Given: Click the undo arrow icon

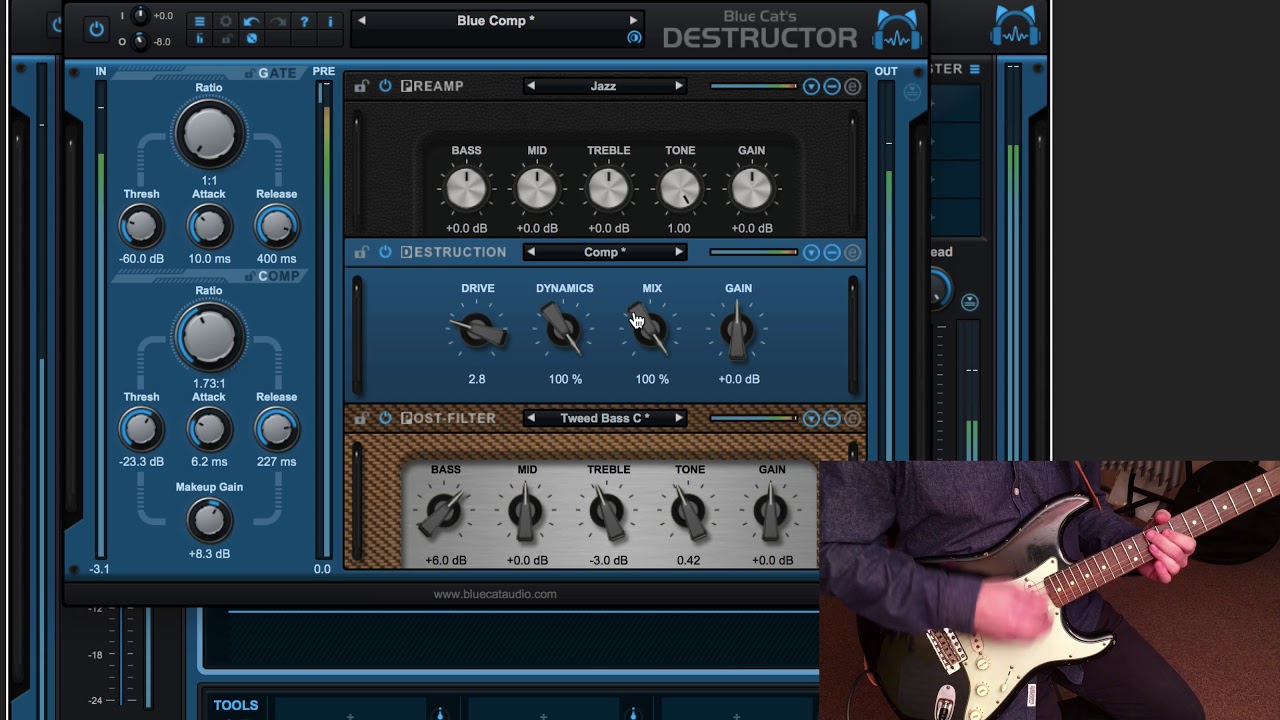Looking at the screenshot, I should pyautogui.click(x=252, y=21).
